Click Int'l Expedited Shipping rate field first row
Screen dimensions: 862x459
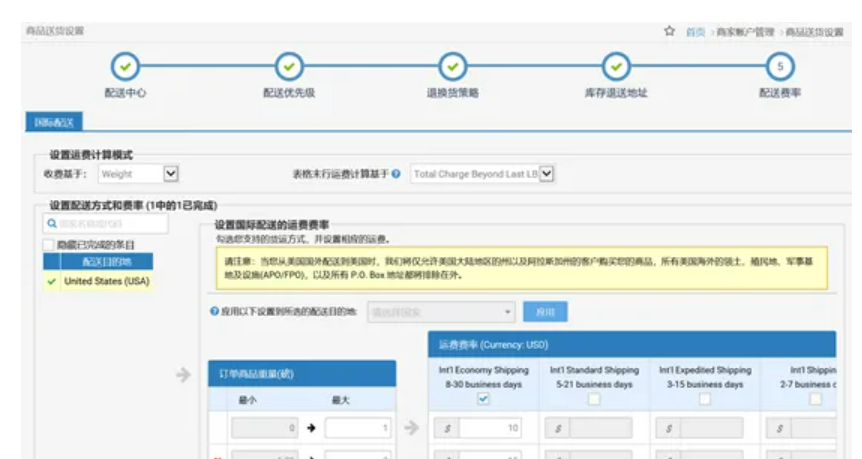pos(711,428)
